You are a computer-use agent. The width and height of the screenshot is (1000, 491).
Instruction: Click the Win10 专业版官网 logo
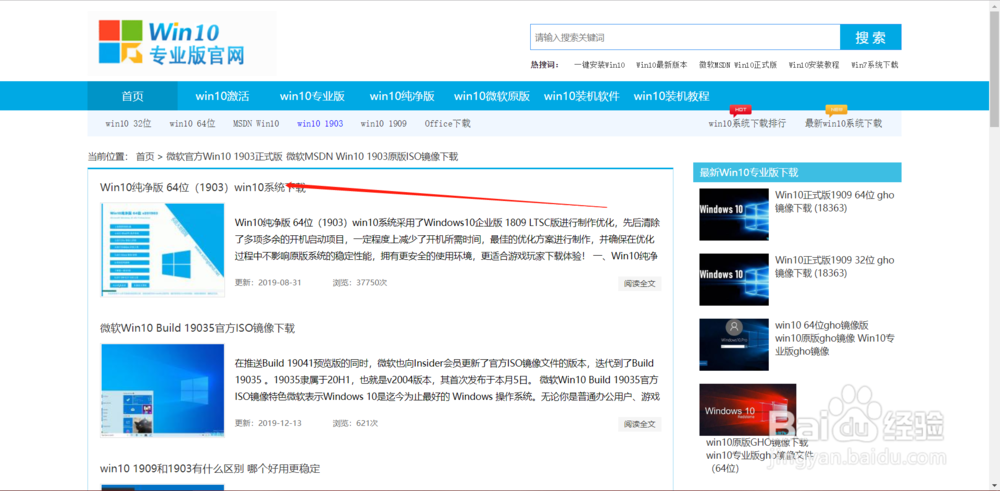172,42
